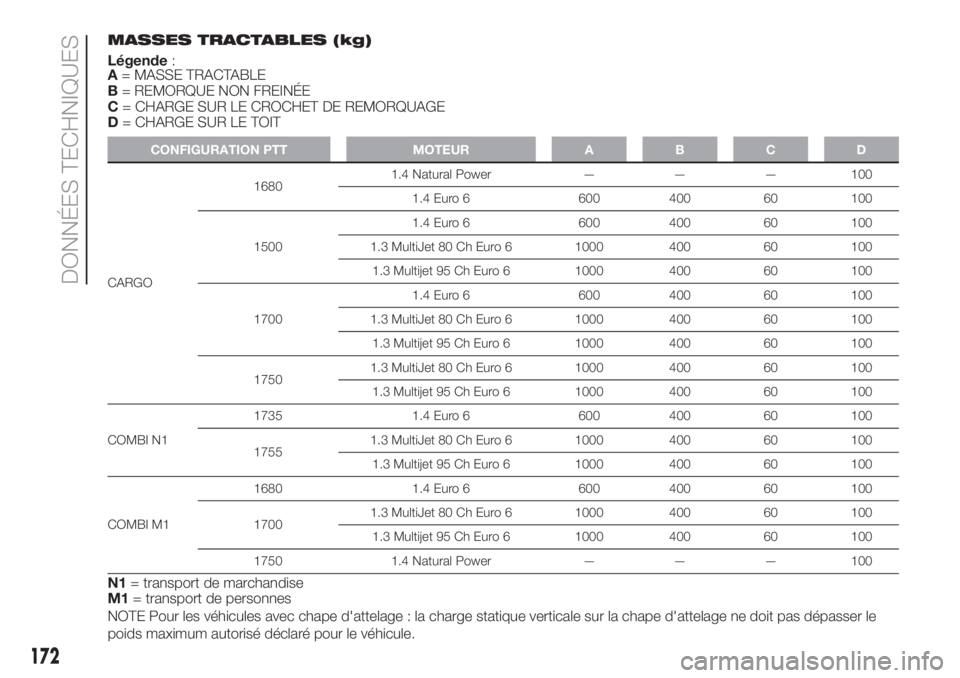Click table column header 'C'
The image size is (960, 678).
coord(770,150)
